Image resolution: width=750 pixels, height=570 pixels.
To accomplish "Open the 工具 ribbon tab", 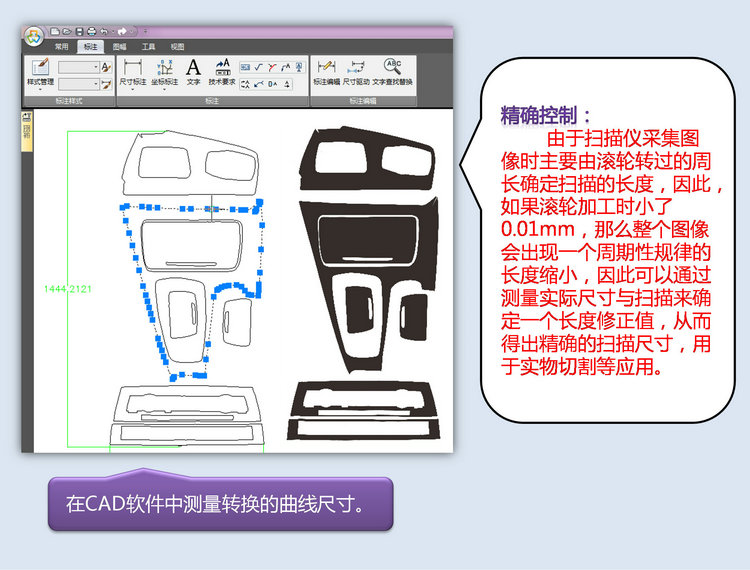I will tap(148, 46).
